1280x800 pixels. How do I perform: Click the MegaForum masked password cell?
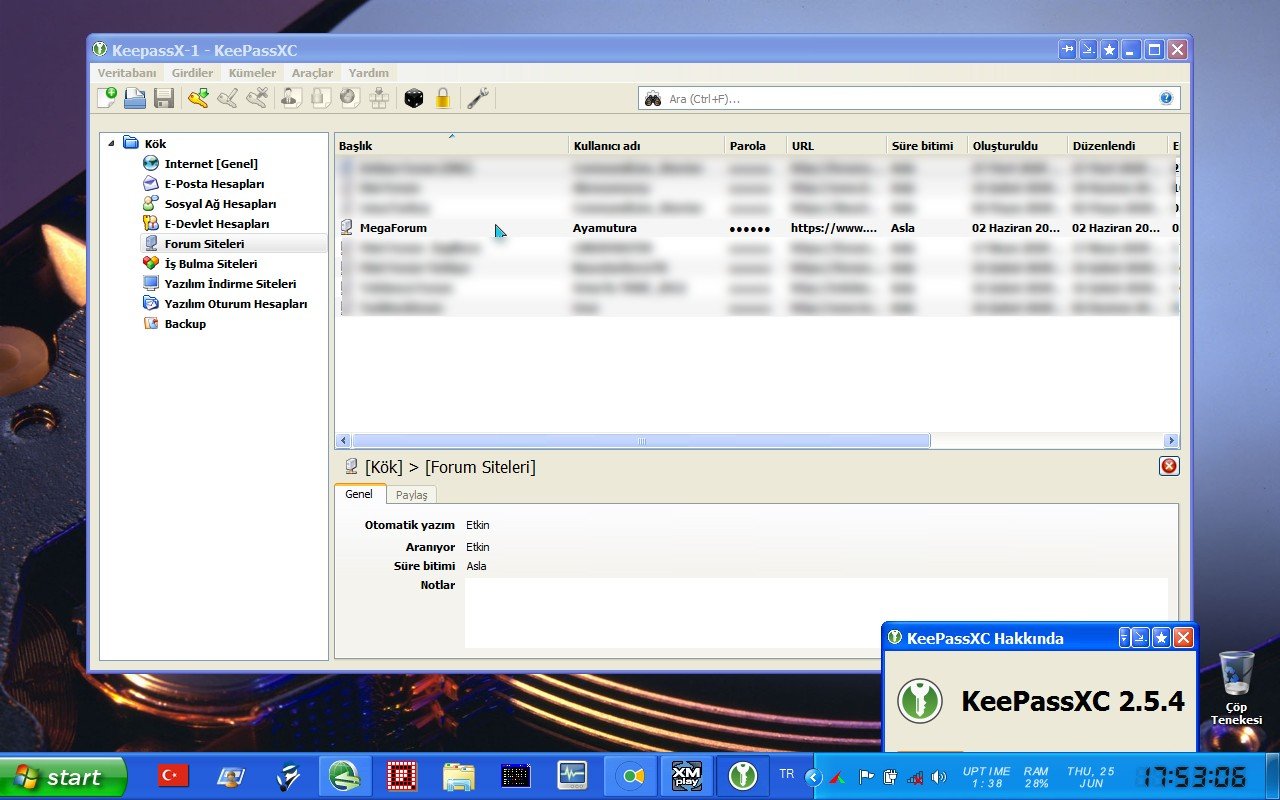tap(750, 228)
